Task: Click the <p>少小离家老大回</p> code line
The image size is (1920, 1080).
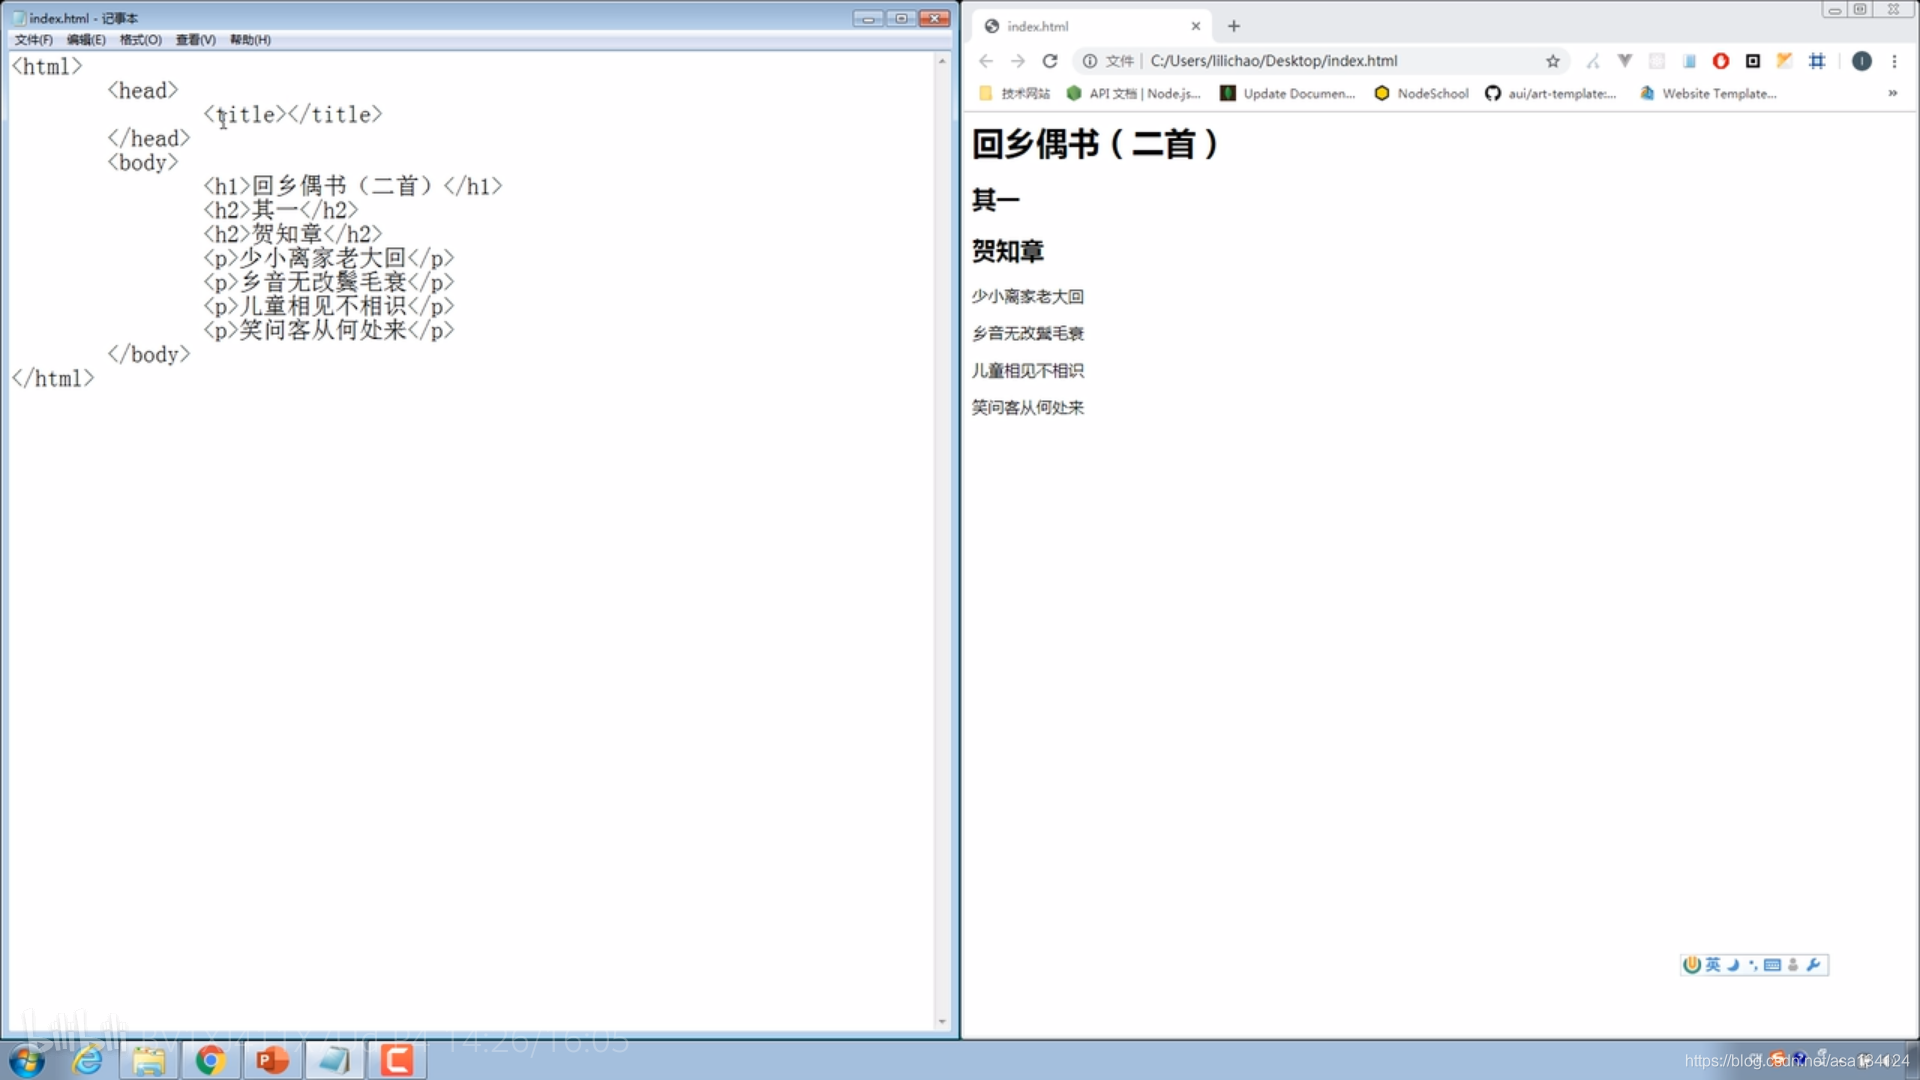Action: [329, 258]
